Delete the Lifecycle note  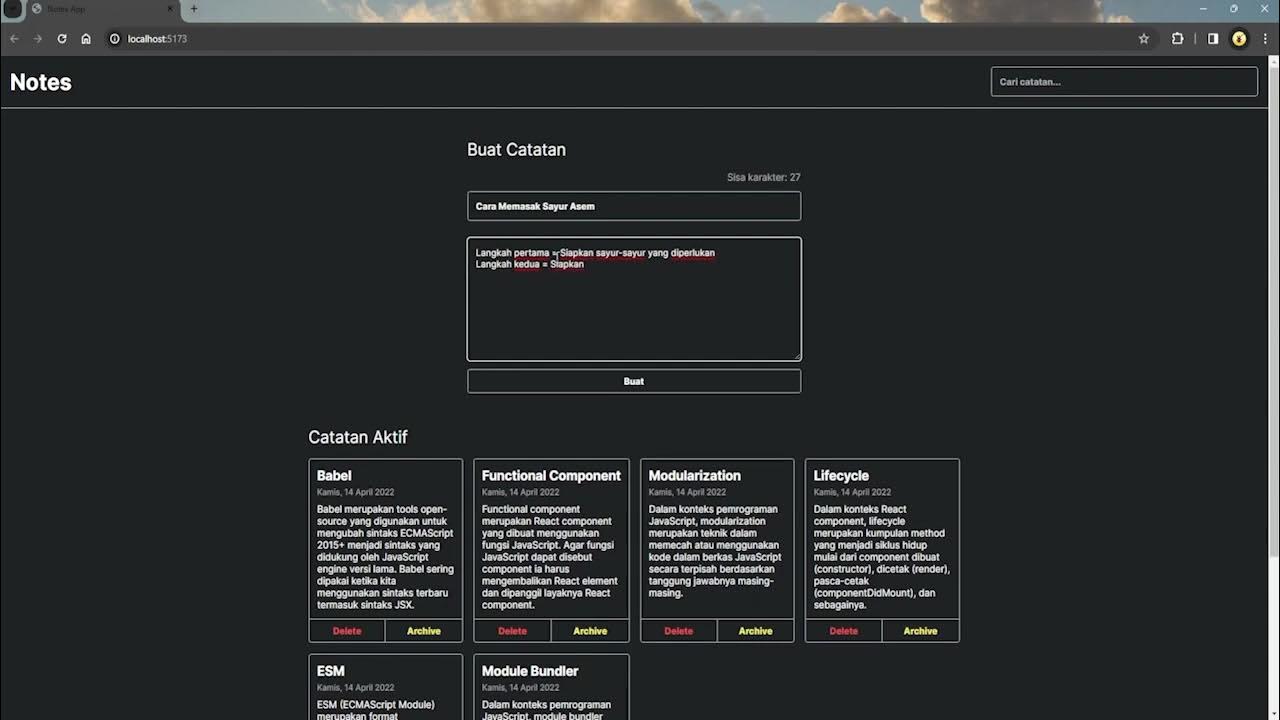844,631
